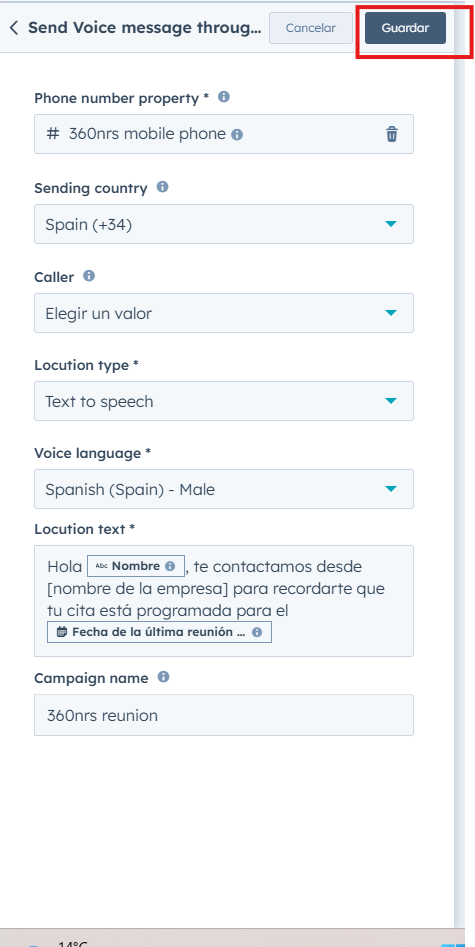This screenshot has height=947, width=475.
Task: Click the Cancelar button
Action: pyautogui.click(x=311, y=28)
